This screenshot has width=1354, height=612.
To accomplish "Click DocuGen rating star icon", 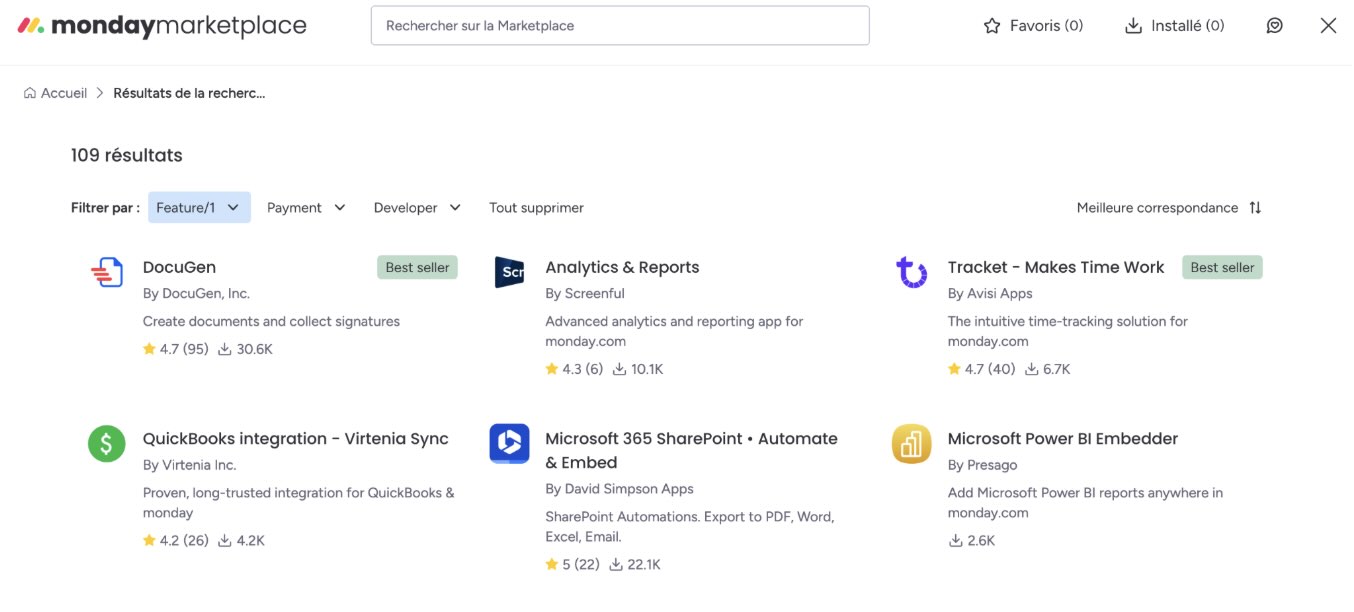I will 149,349.
